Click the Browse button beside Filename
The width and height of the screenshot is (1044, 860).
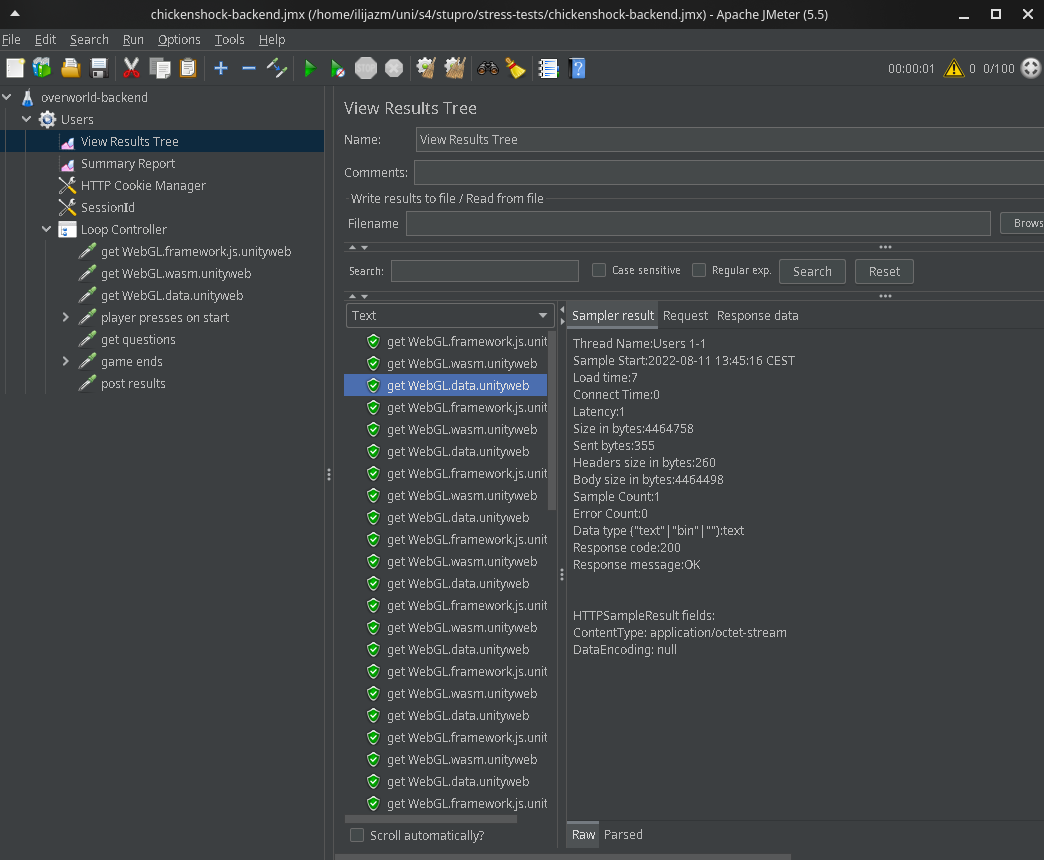click(x=1023, y=223)
